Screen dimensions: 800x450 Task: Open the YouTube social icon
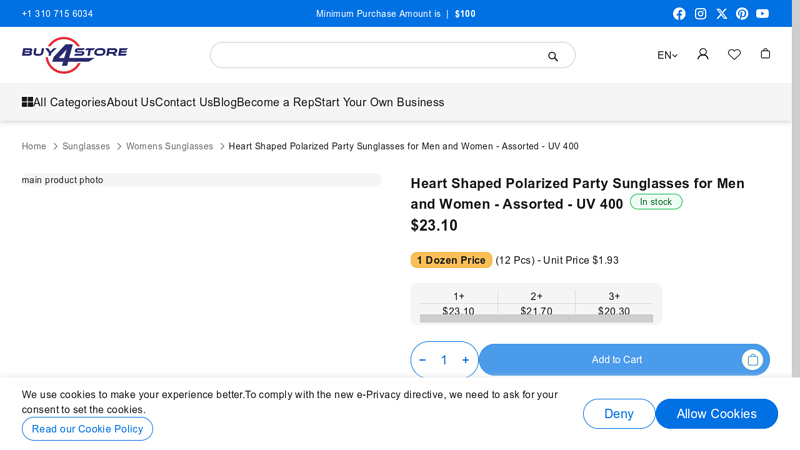point(762,14)
